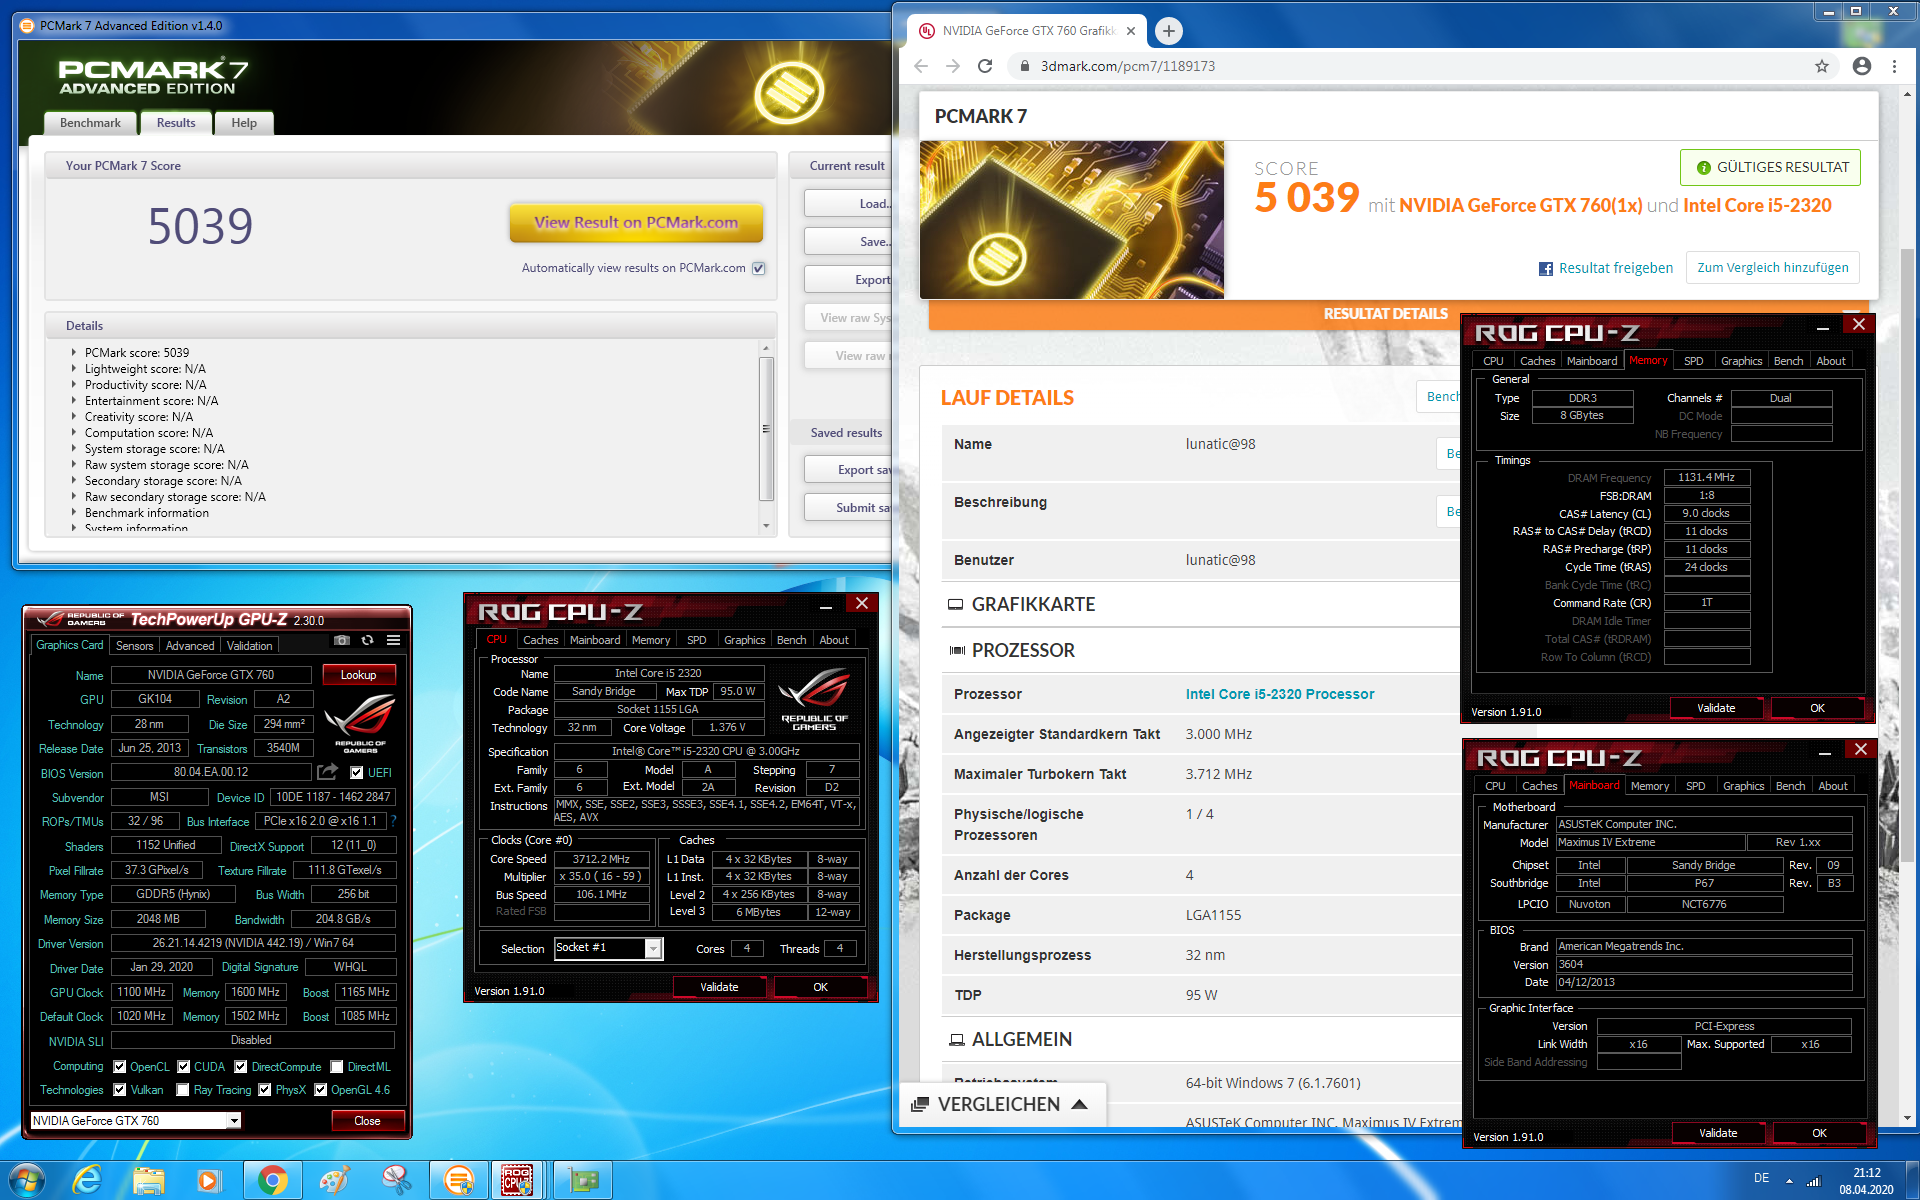The height and width of the screenshot is (1200, 1920).
Task: Click the GPU-Z taskbar icon
Action: [x=583, y=1181]
